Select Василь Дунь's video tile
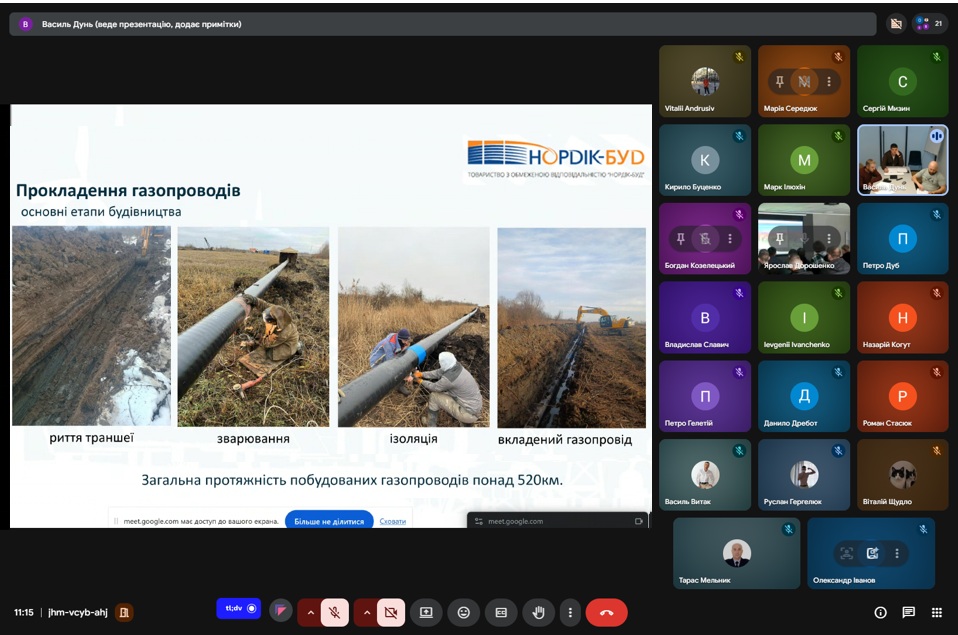Screen dimensions: 958x635 pos(902,159)
